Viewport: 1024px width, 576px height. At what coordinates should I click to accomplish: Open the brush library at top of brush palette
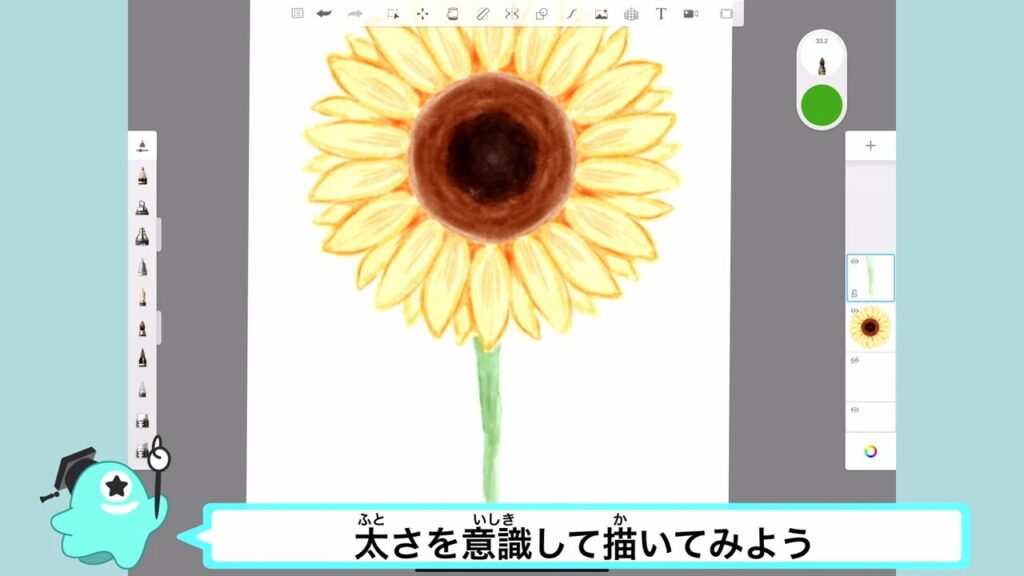coord(142,146)
